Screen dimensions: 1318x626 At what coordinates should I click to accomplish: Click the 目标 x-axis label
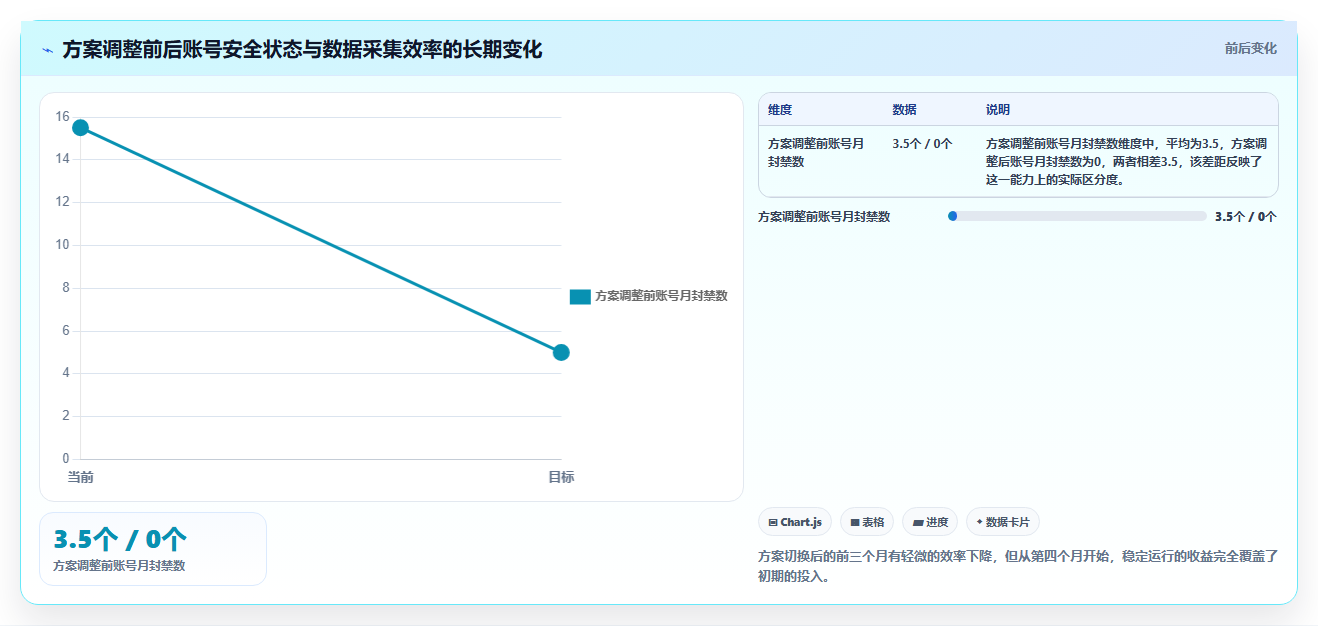tap(561, 477)
